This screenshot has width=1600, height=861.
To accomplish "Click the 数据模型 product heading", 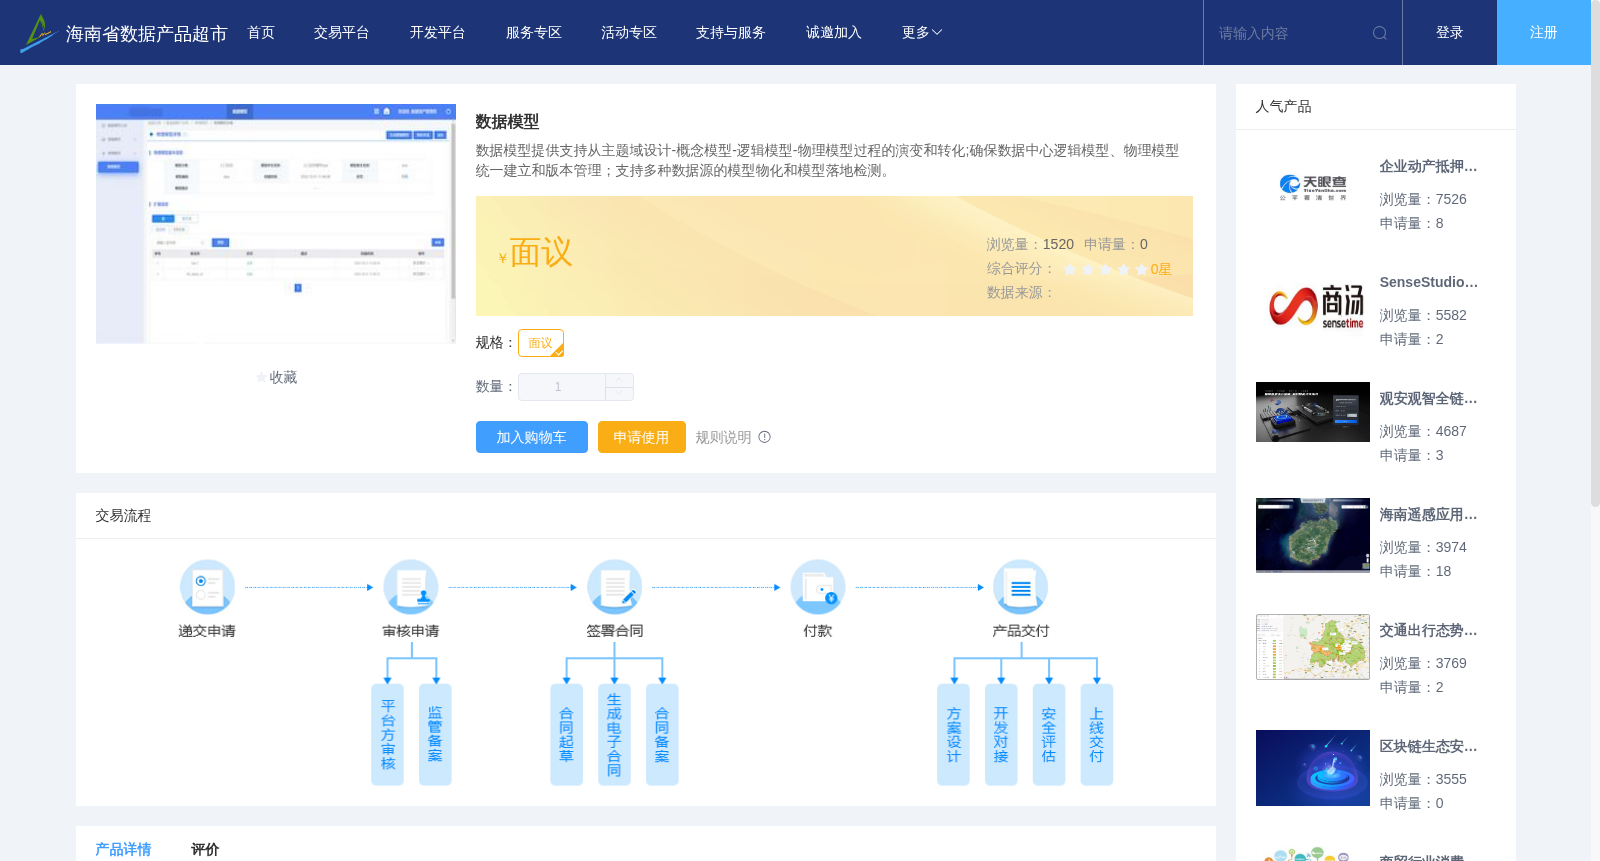I will tap(507, 122).
